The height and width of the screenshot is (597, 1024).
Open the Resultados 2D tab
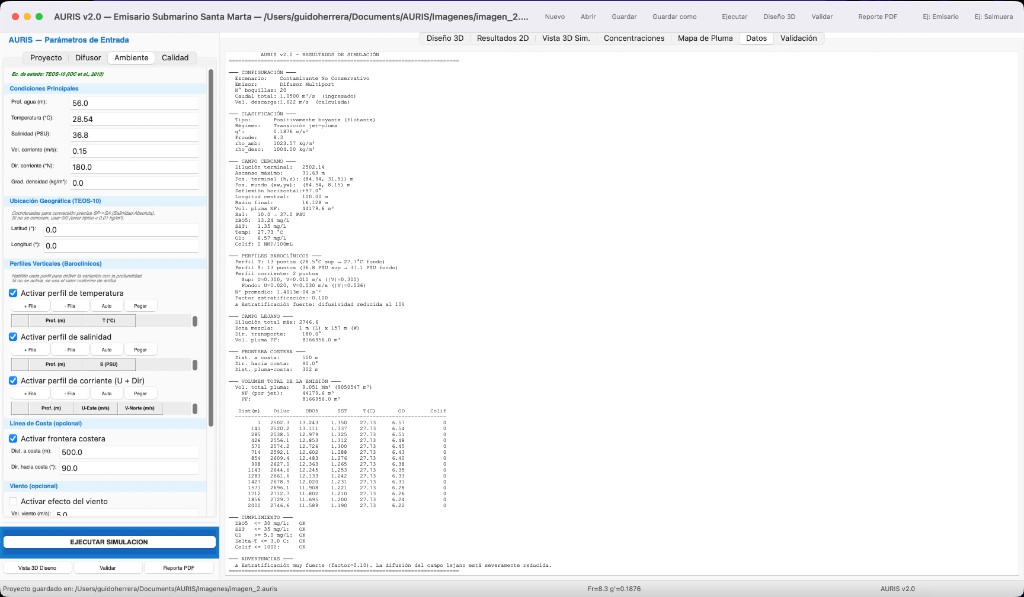coord(503,39)
